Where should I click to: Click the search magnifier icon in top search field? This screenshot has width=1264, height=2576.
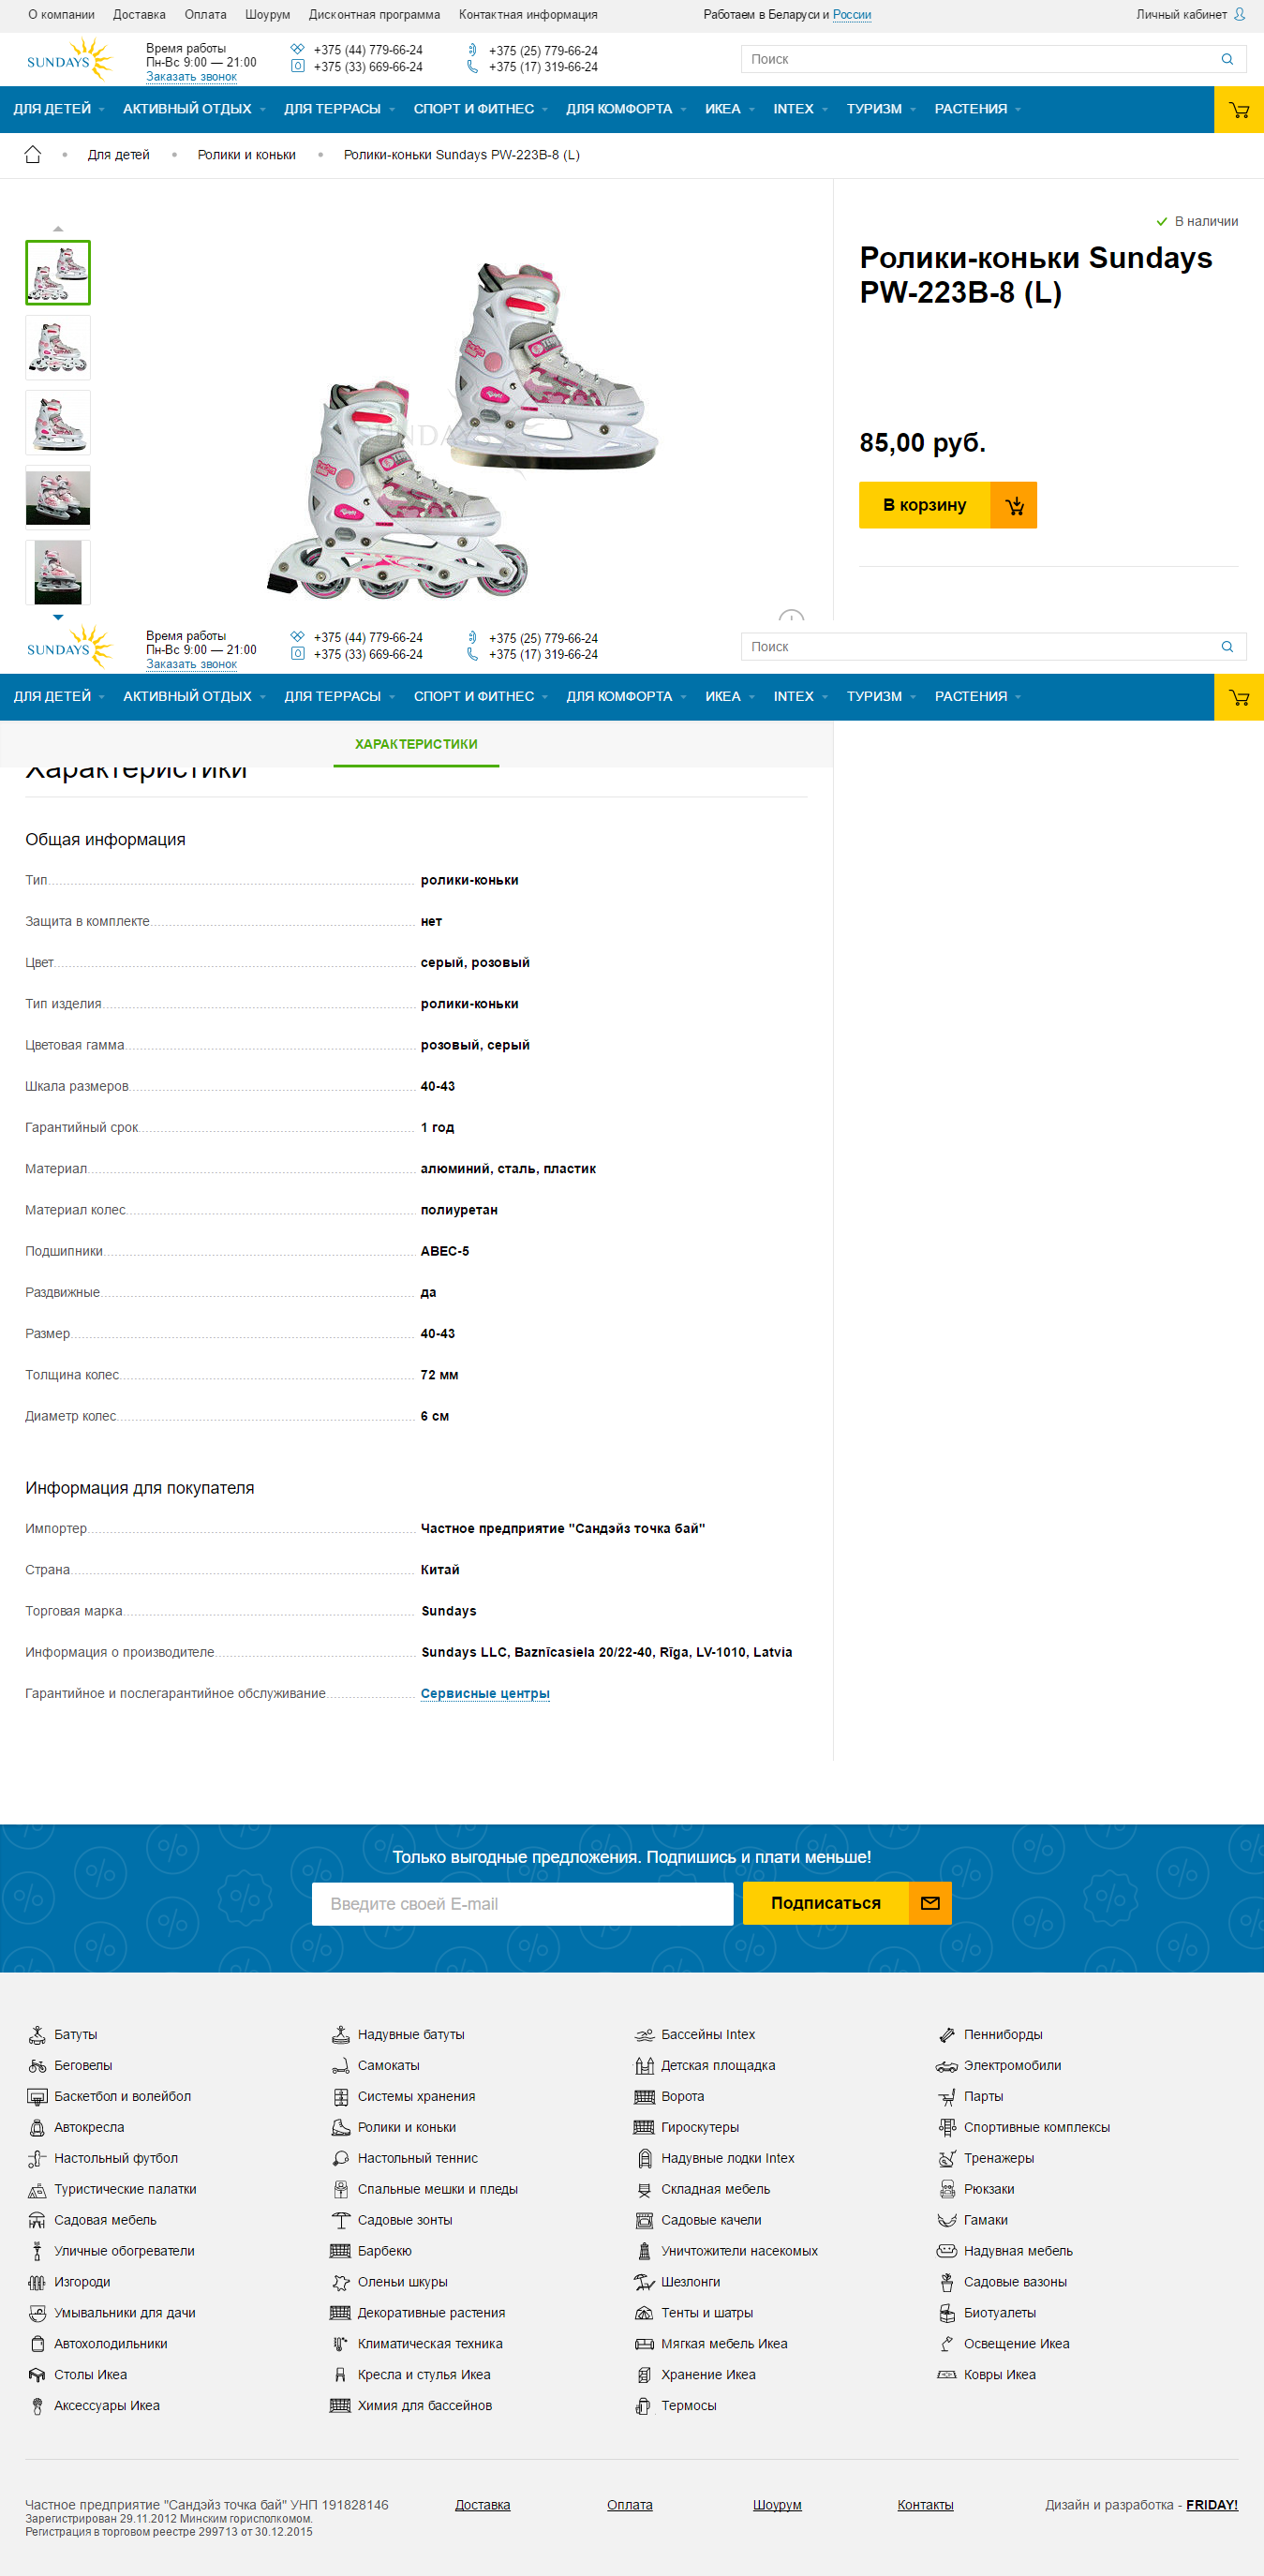tap(1227, 59)
